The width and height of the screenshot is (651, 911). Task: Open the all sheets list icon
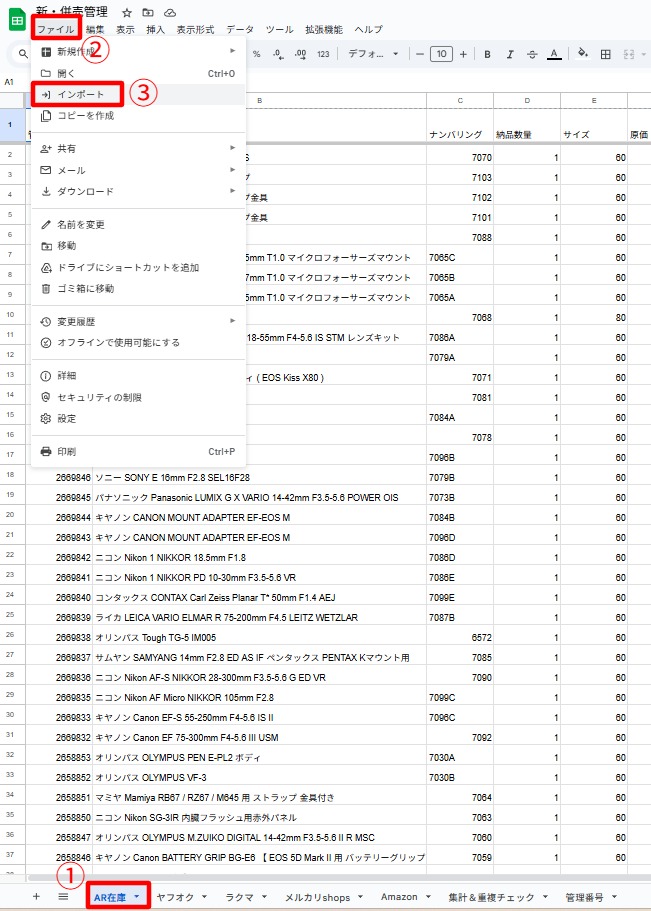coord(63,897)
